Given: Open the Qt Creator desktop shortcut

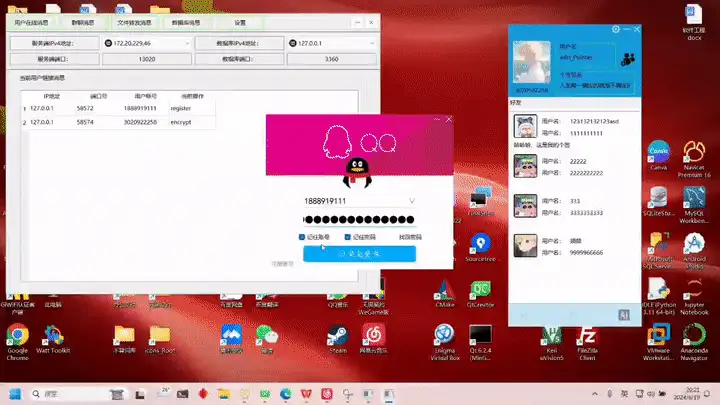Looking at the screenshot, I should coord(480,294).
